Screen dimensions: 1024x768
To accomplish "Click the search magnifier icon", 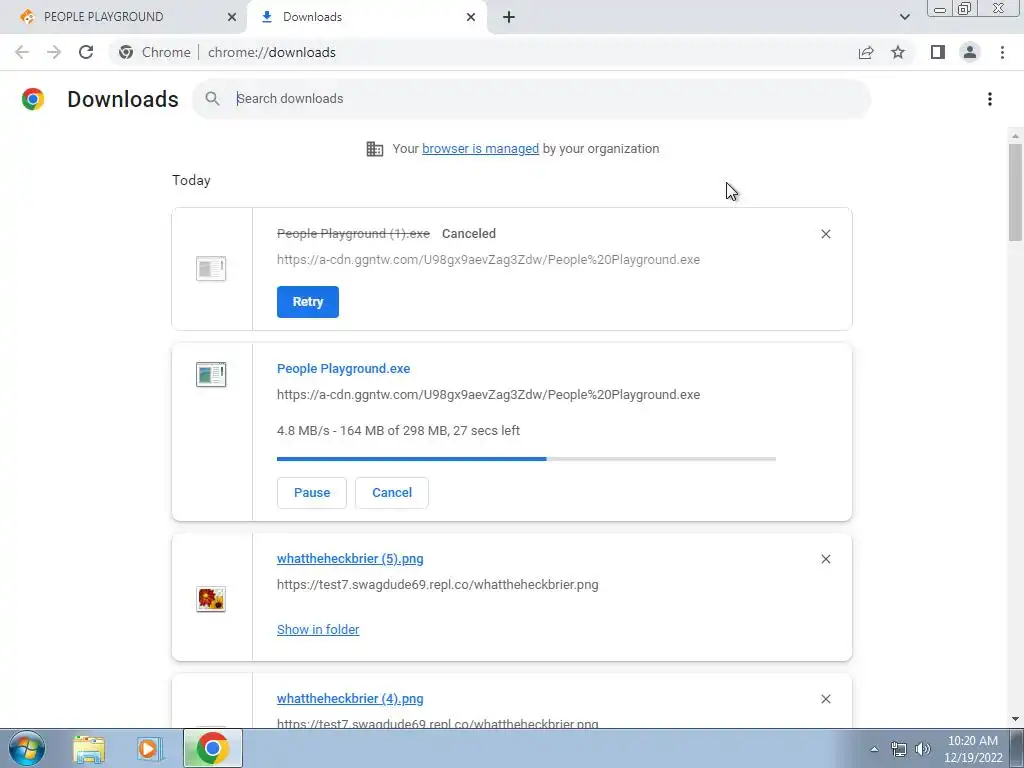I will pyautogui.click(x=212, y=99).
